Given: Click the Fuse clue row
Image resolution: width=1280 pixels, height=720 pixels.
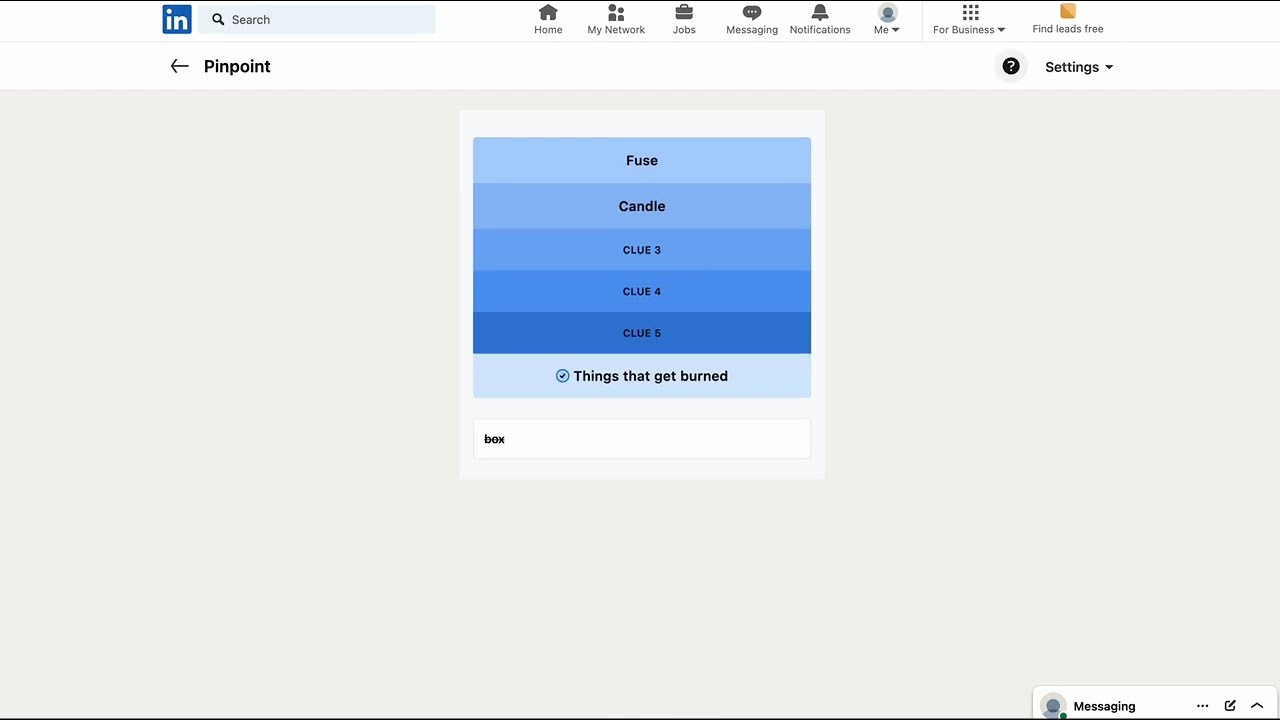Looking at the screenshot, I should (x=642, y=160).
